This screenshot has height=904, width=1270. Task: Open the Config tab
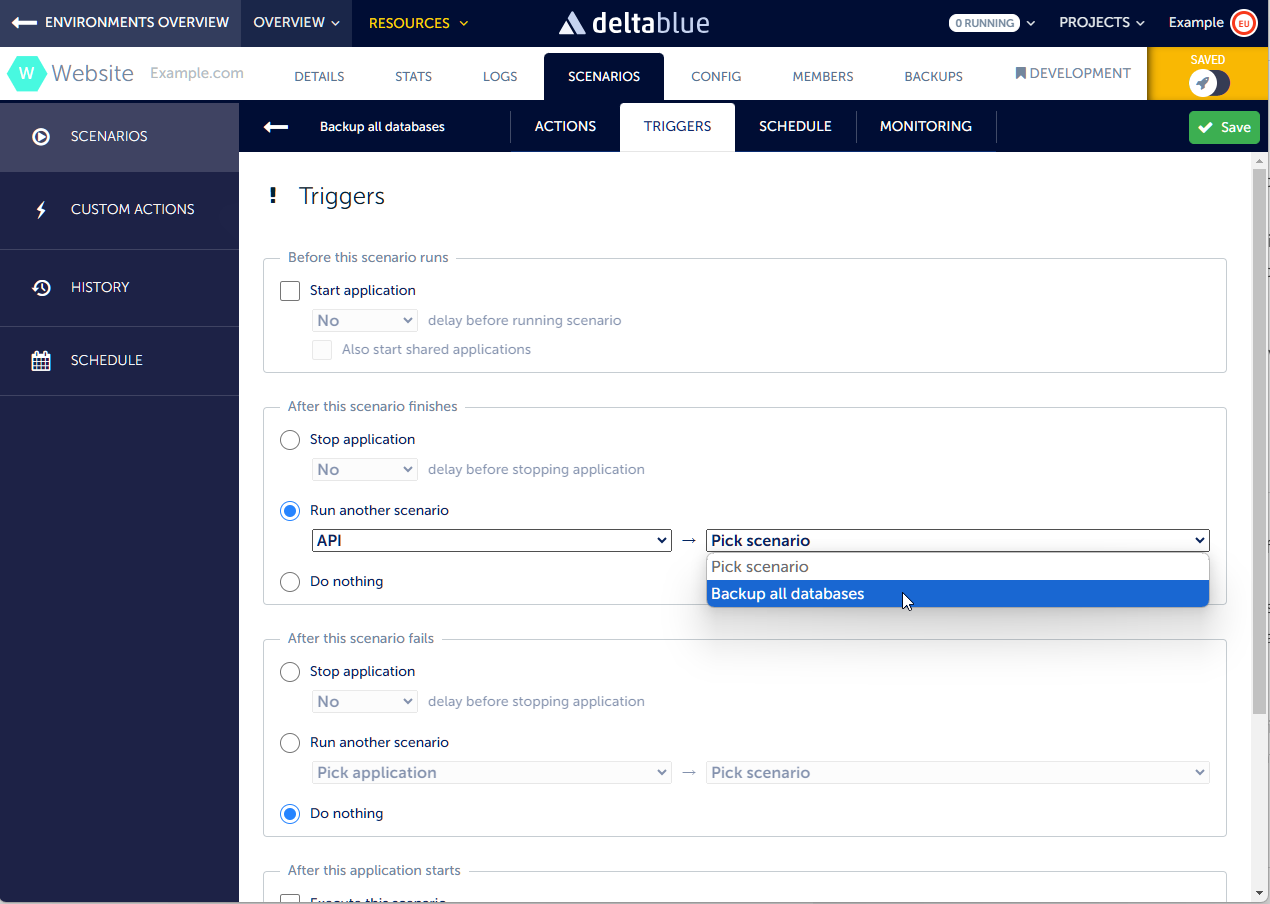pos(716,77)
